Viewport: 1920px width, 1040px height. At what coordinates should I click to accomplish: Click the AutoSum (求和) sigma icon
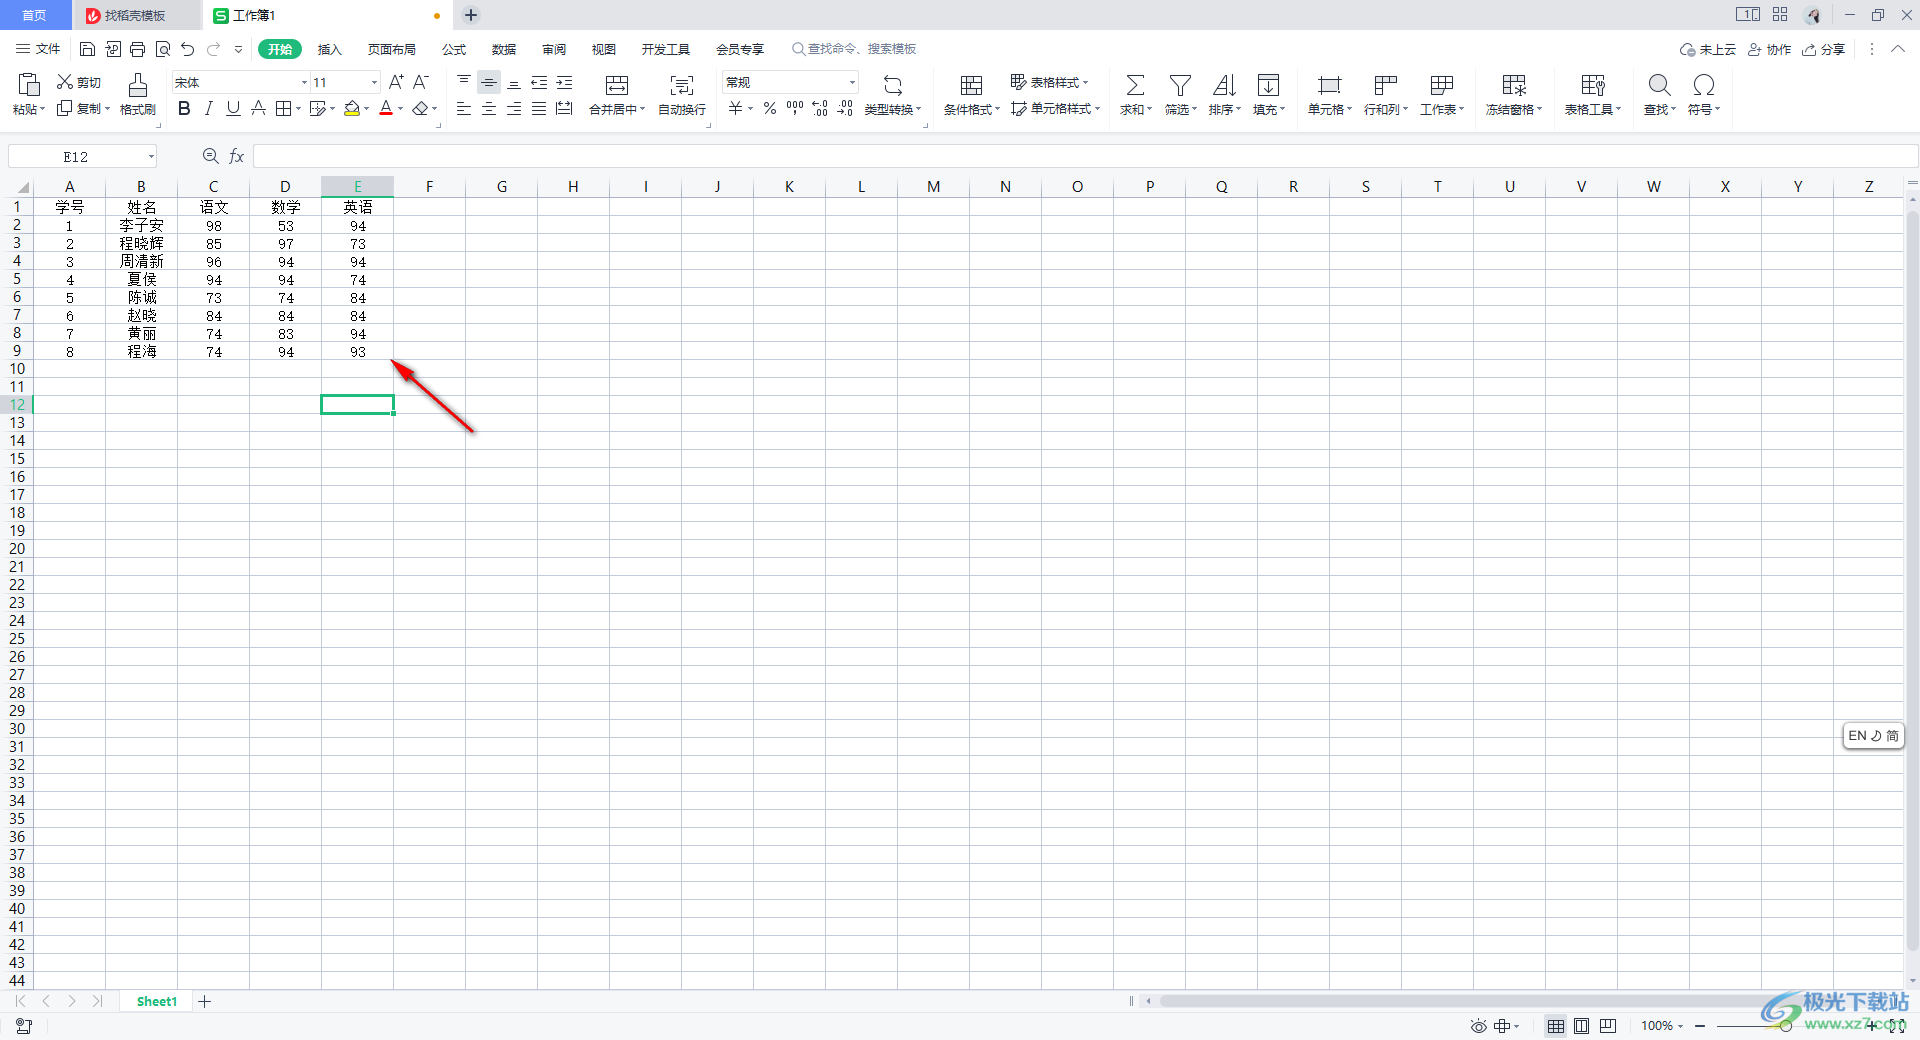click(1135, 85)
